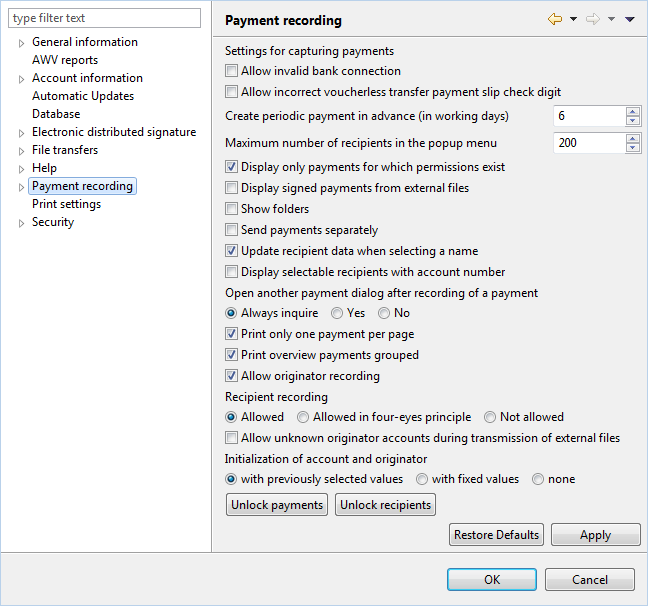Screen dimensions: 648x606
Task: Click the yellow back navigation arrow
Action: (555, 19)
